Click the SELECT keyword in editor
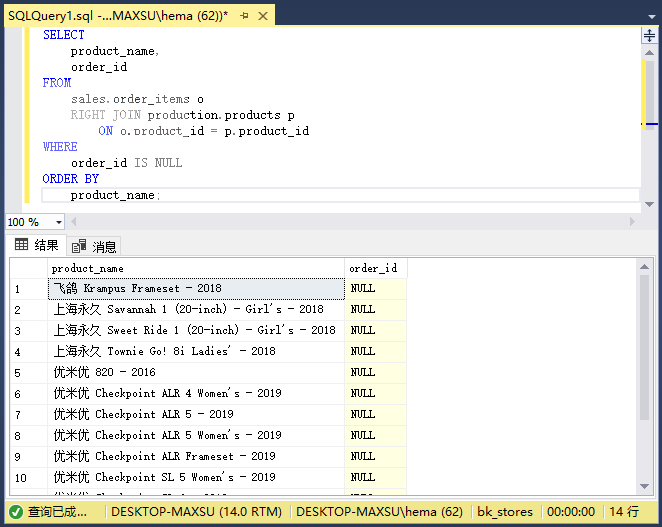Screen dimensions: 662x527 point(64,35)
